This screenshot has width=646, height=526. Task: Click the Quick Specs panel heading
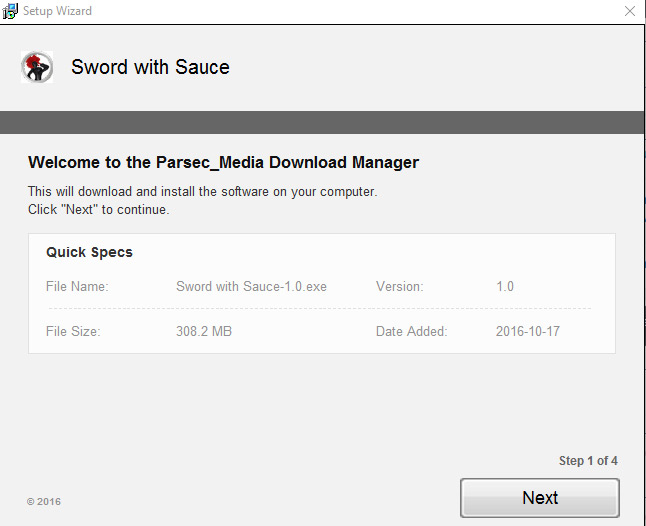89,252
